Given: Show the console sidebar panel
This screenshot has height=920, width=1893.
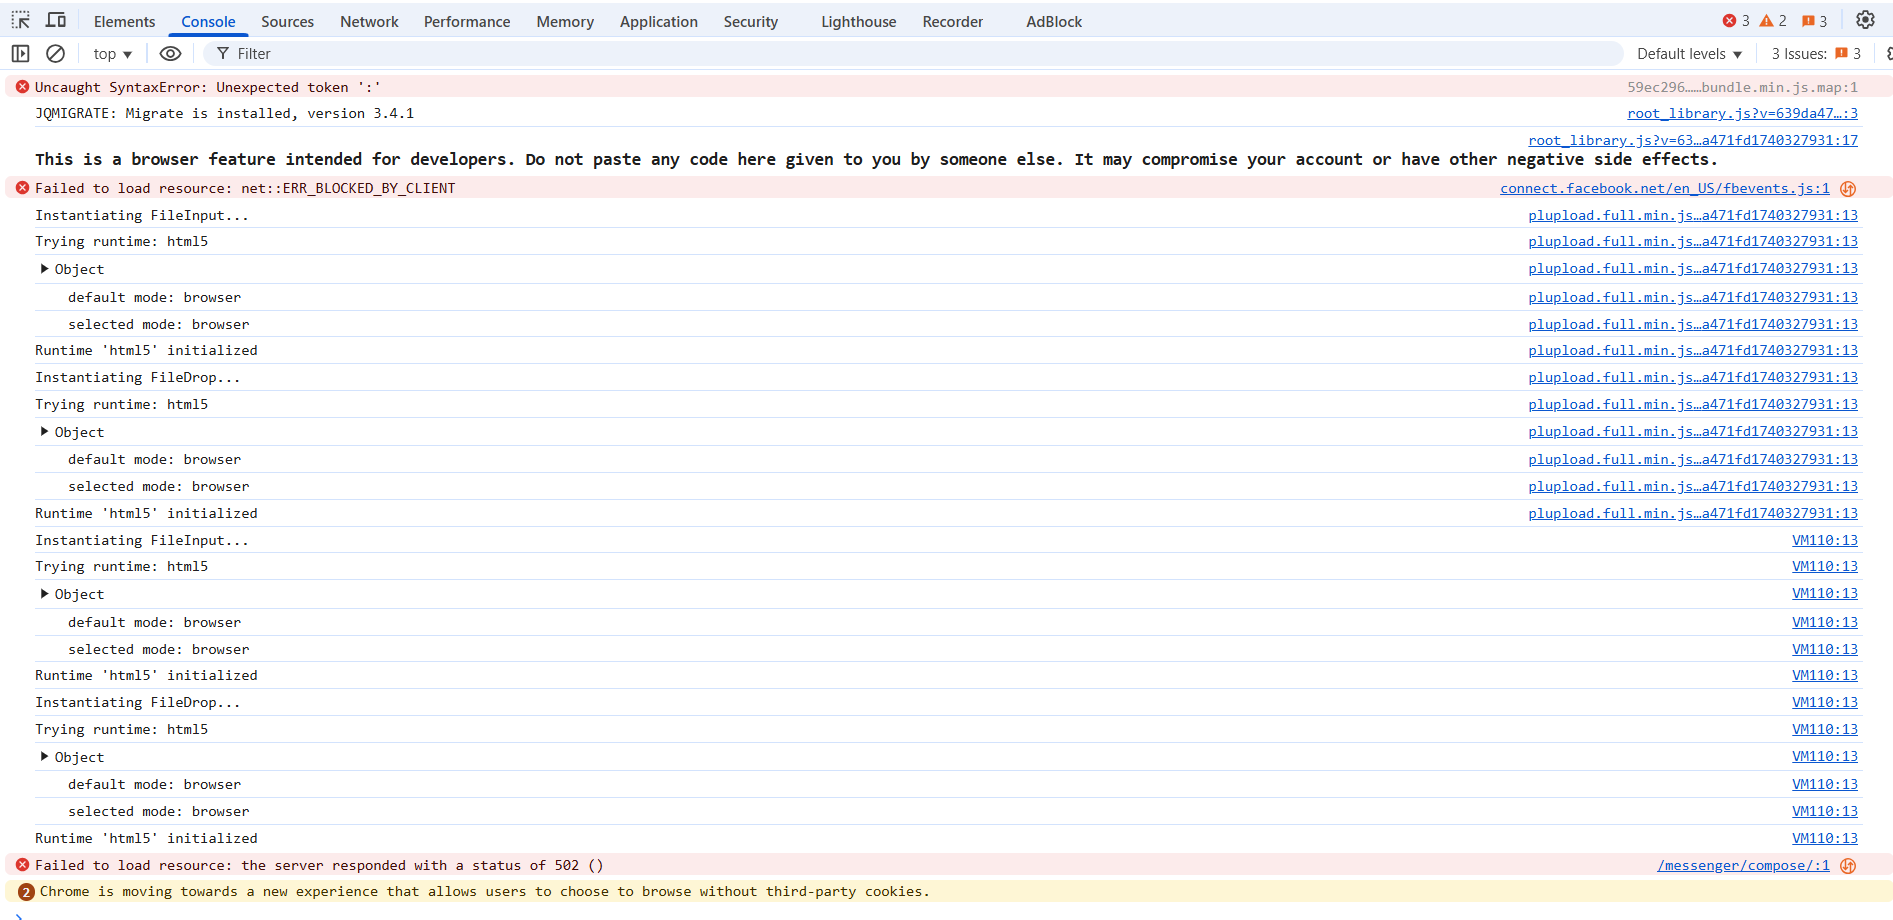Looking at the screenshot, I should (20, 54).
